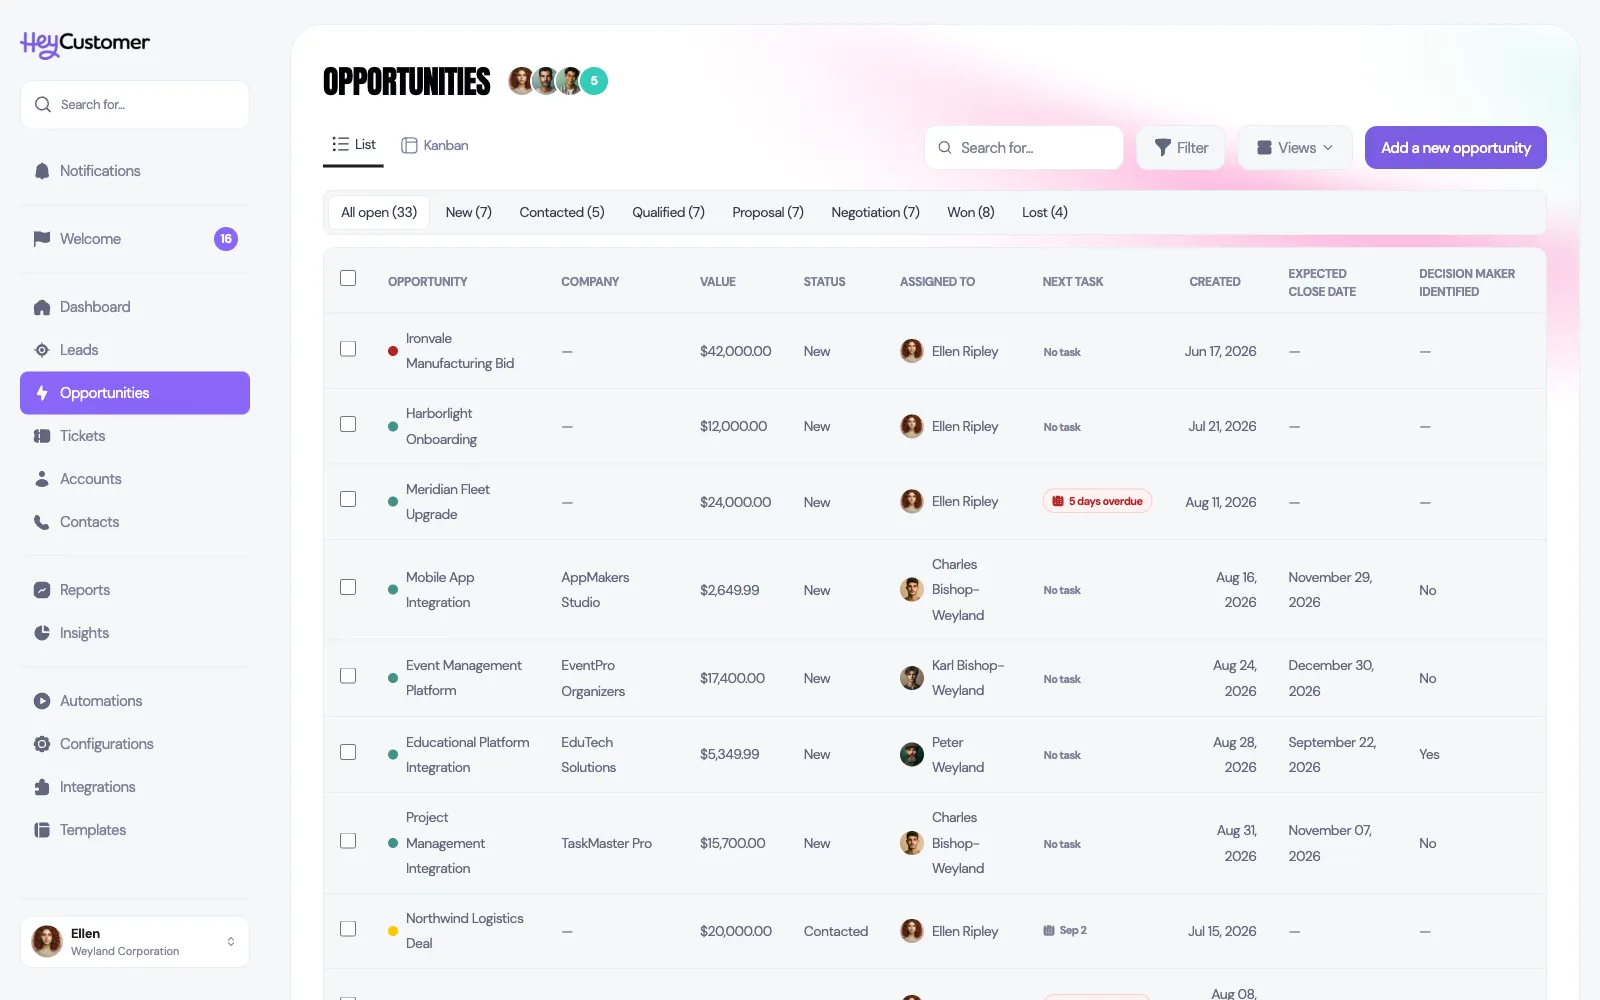Click the Opportunities lightning bolt icon
Image resolution: width=1600 pixels, height=1000 pixels.
pos(42,393)
